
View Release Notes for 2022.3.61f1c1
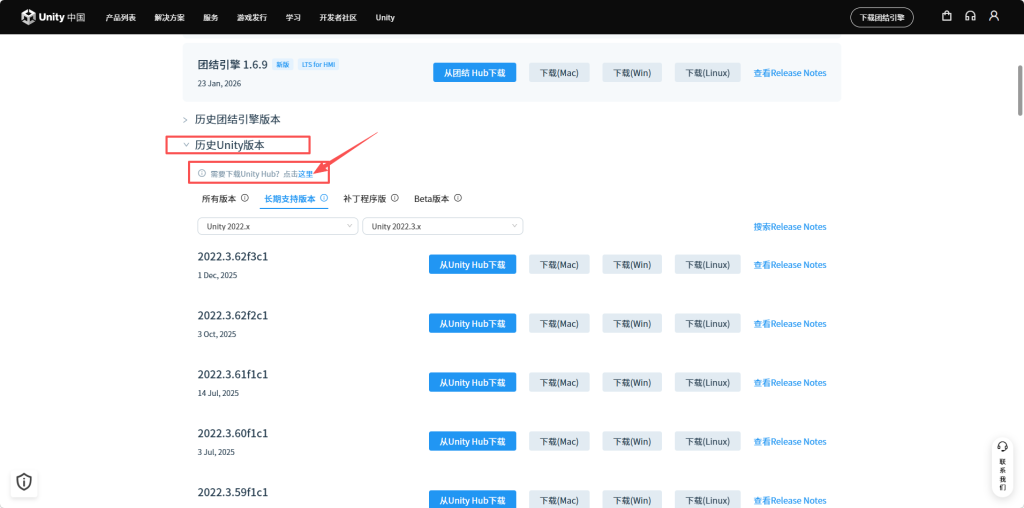pos(790,383)
